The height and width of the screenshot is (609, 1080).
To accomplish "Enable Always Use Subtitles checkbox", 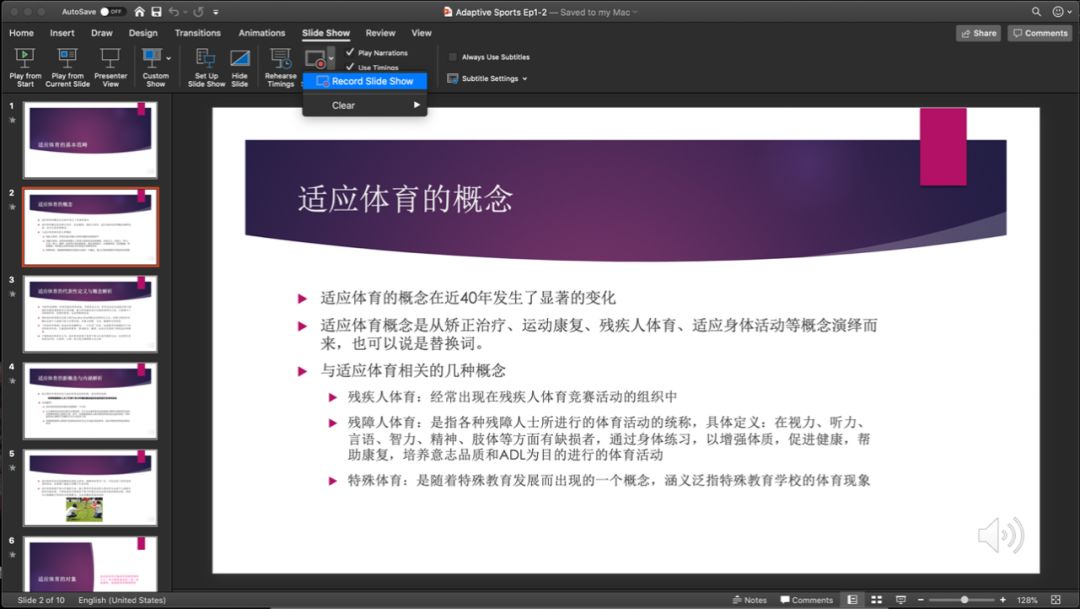I will (453, 57).
